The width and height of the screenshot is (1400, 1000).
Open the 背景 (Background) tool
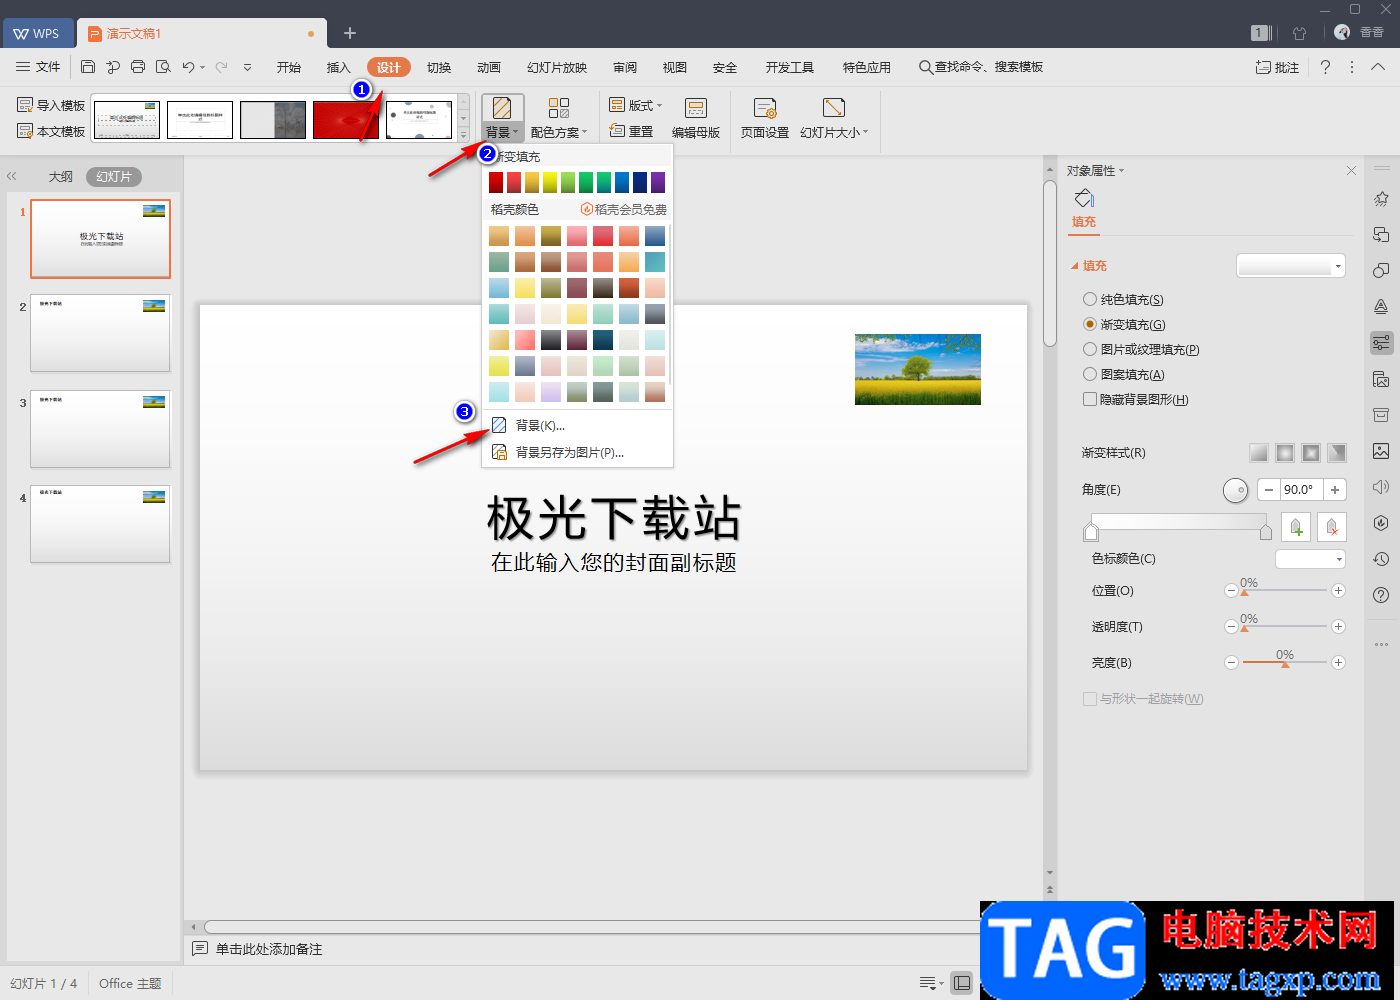coord(502,118)
